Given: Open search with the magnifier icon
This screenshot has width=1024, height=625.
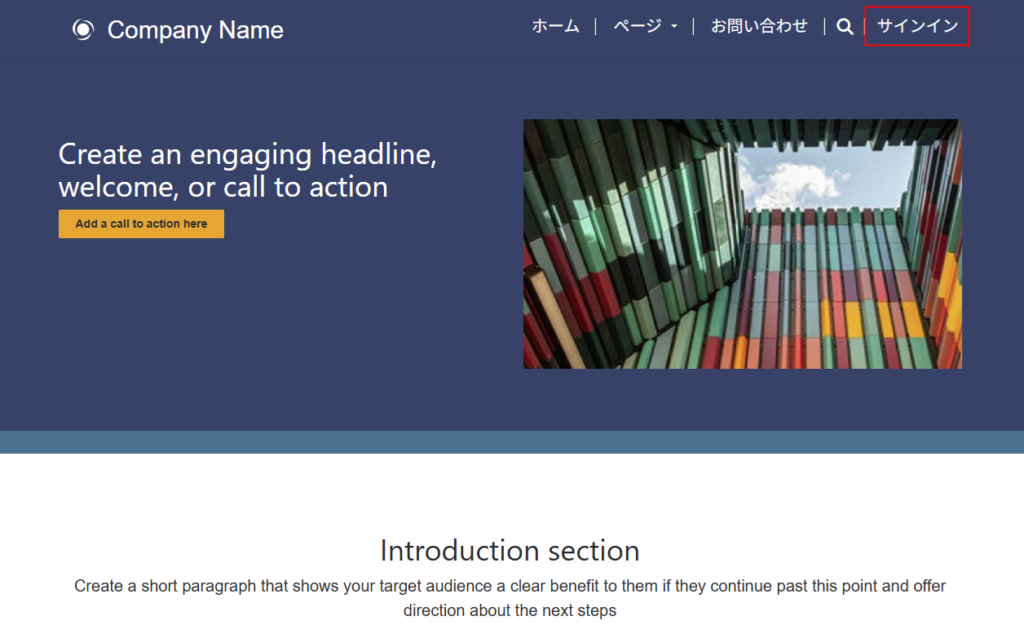Looking at the screenshot, I should click(x=845, y=27).
